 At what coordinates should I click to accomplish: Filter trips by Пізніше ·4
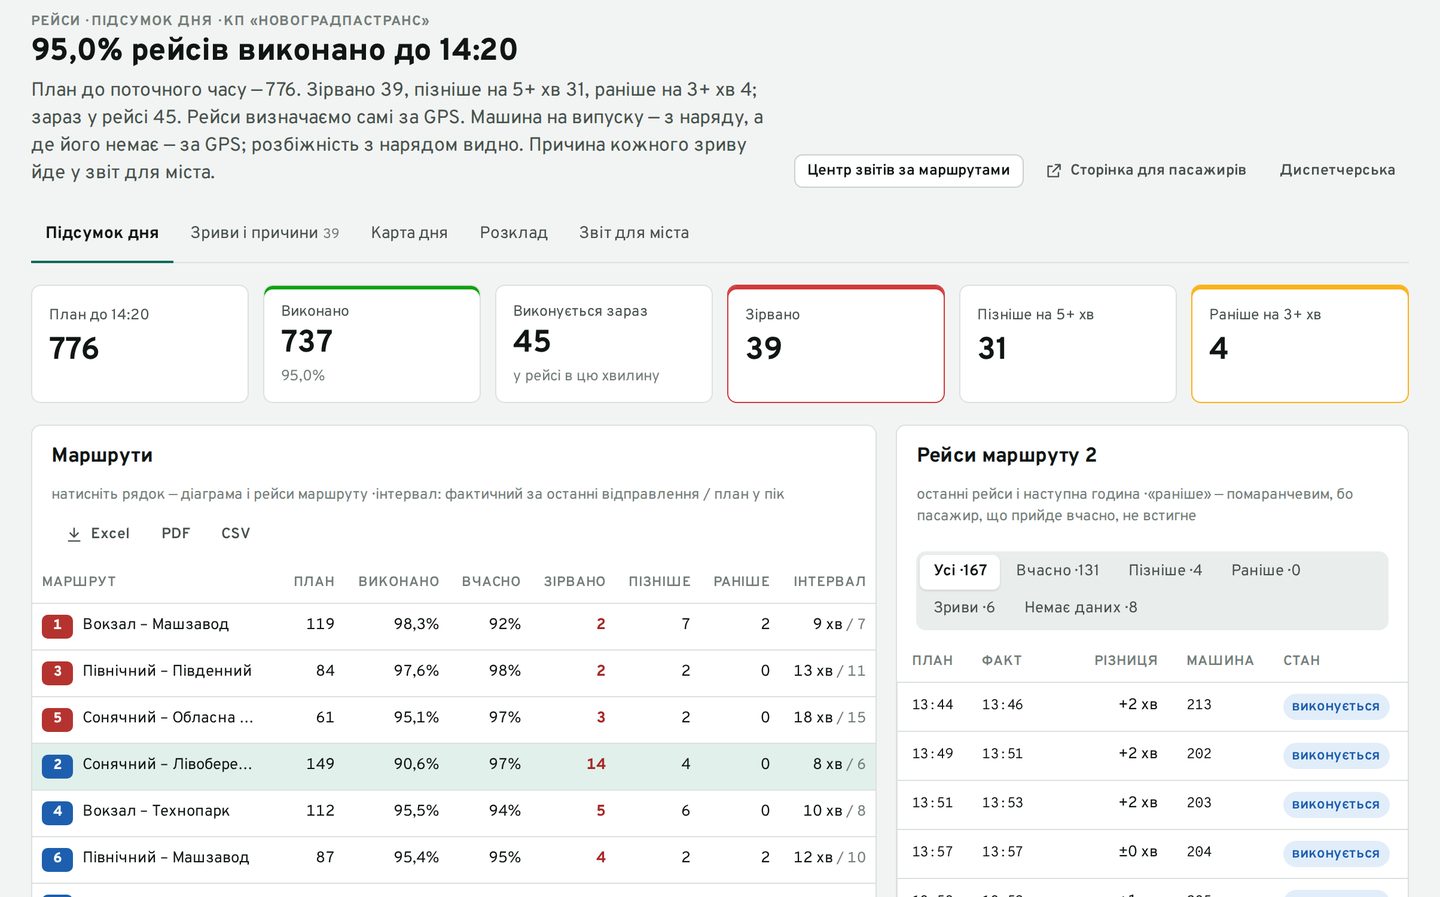(x=1165, y=570)
